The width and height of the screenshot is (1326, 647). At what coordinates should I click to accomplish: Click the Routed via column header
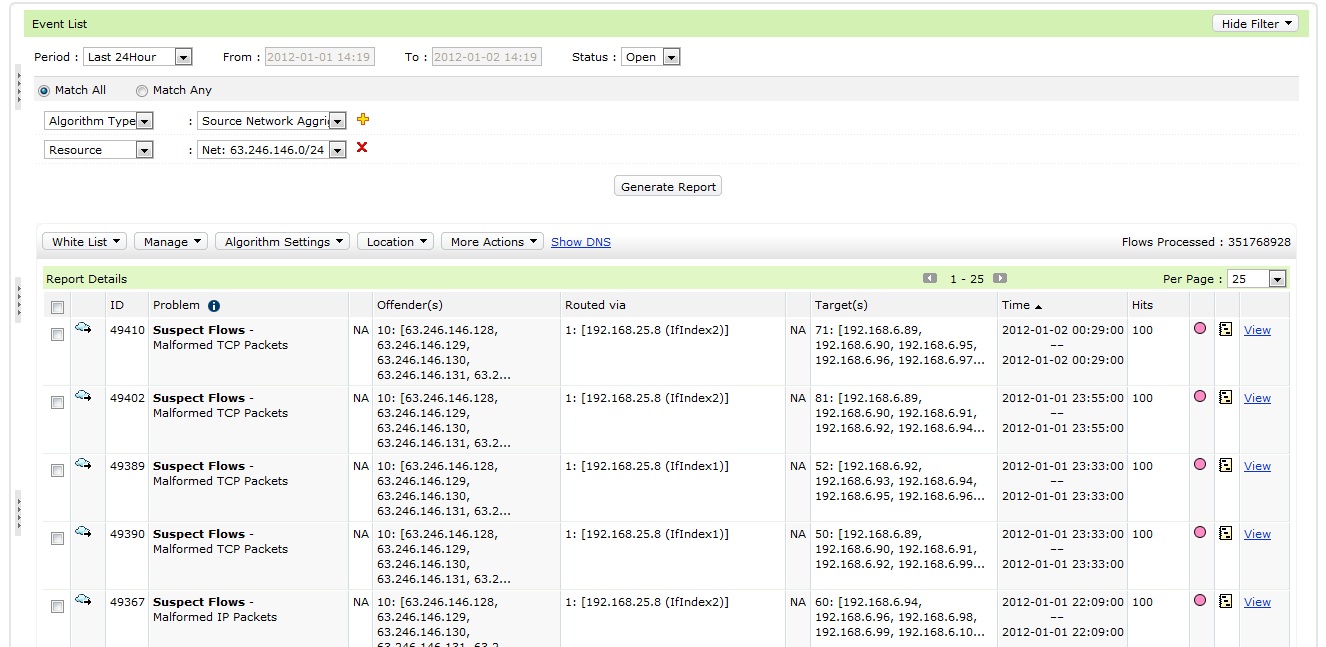coord(595,305)
